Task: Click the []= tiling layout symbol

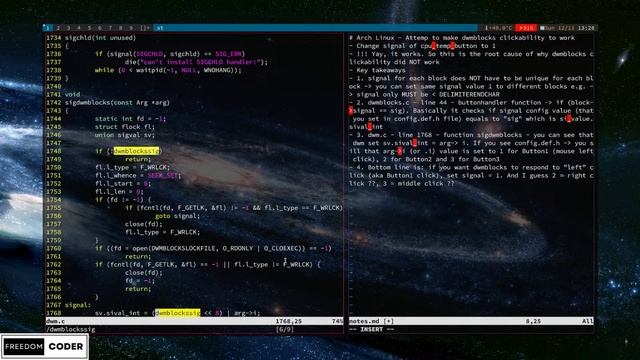Action: pyautogui.click(x=145, y=28)
